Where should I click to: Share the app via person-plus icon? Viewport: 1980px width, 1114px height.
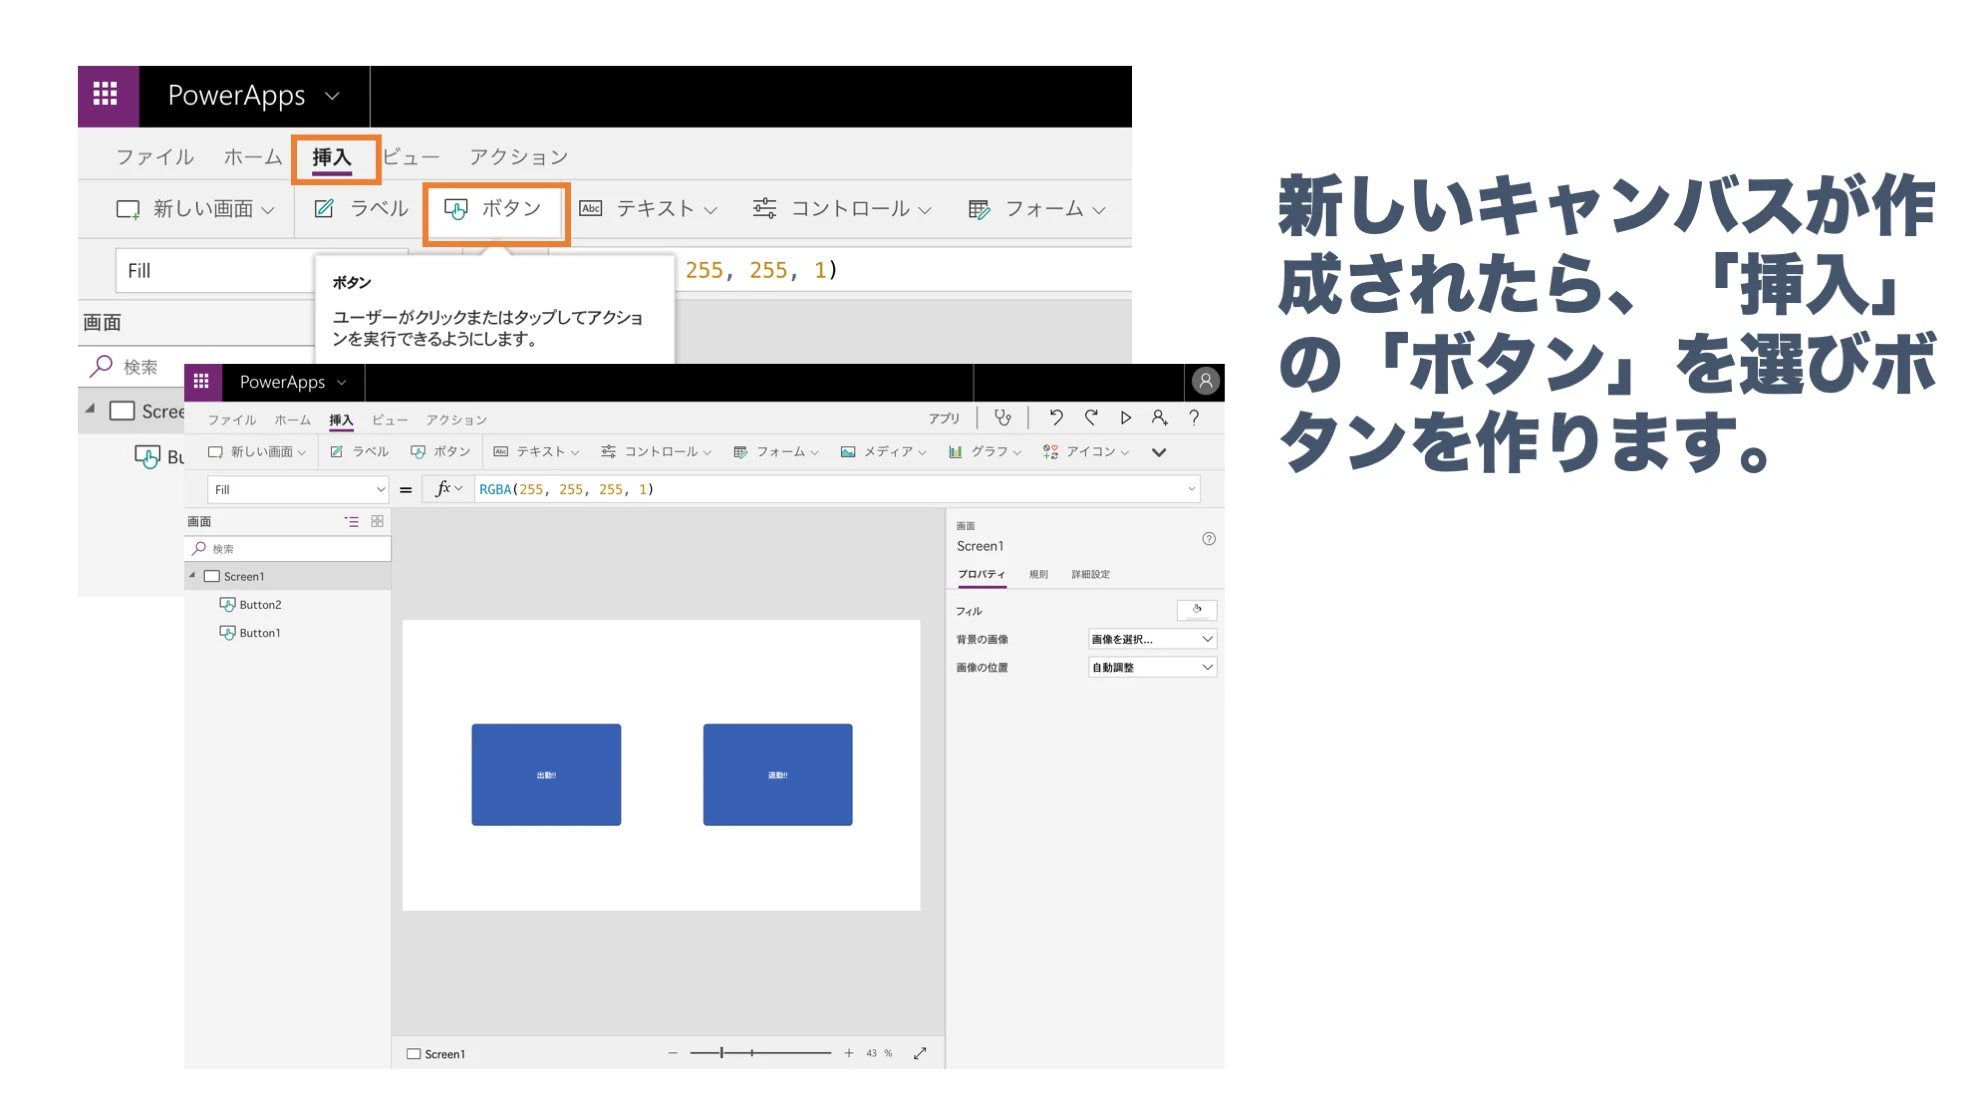(1160, 418)
